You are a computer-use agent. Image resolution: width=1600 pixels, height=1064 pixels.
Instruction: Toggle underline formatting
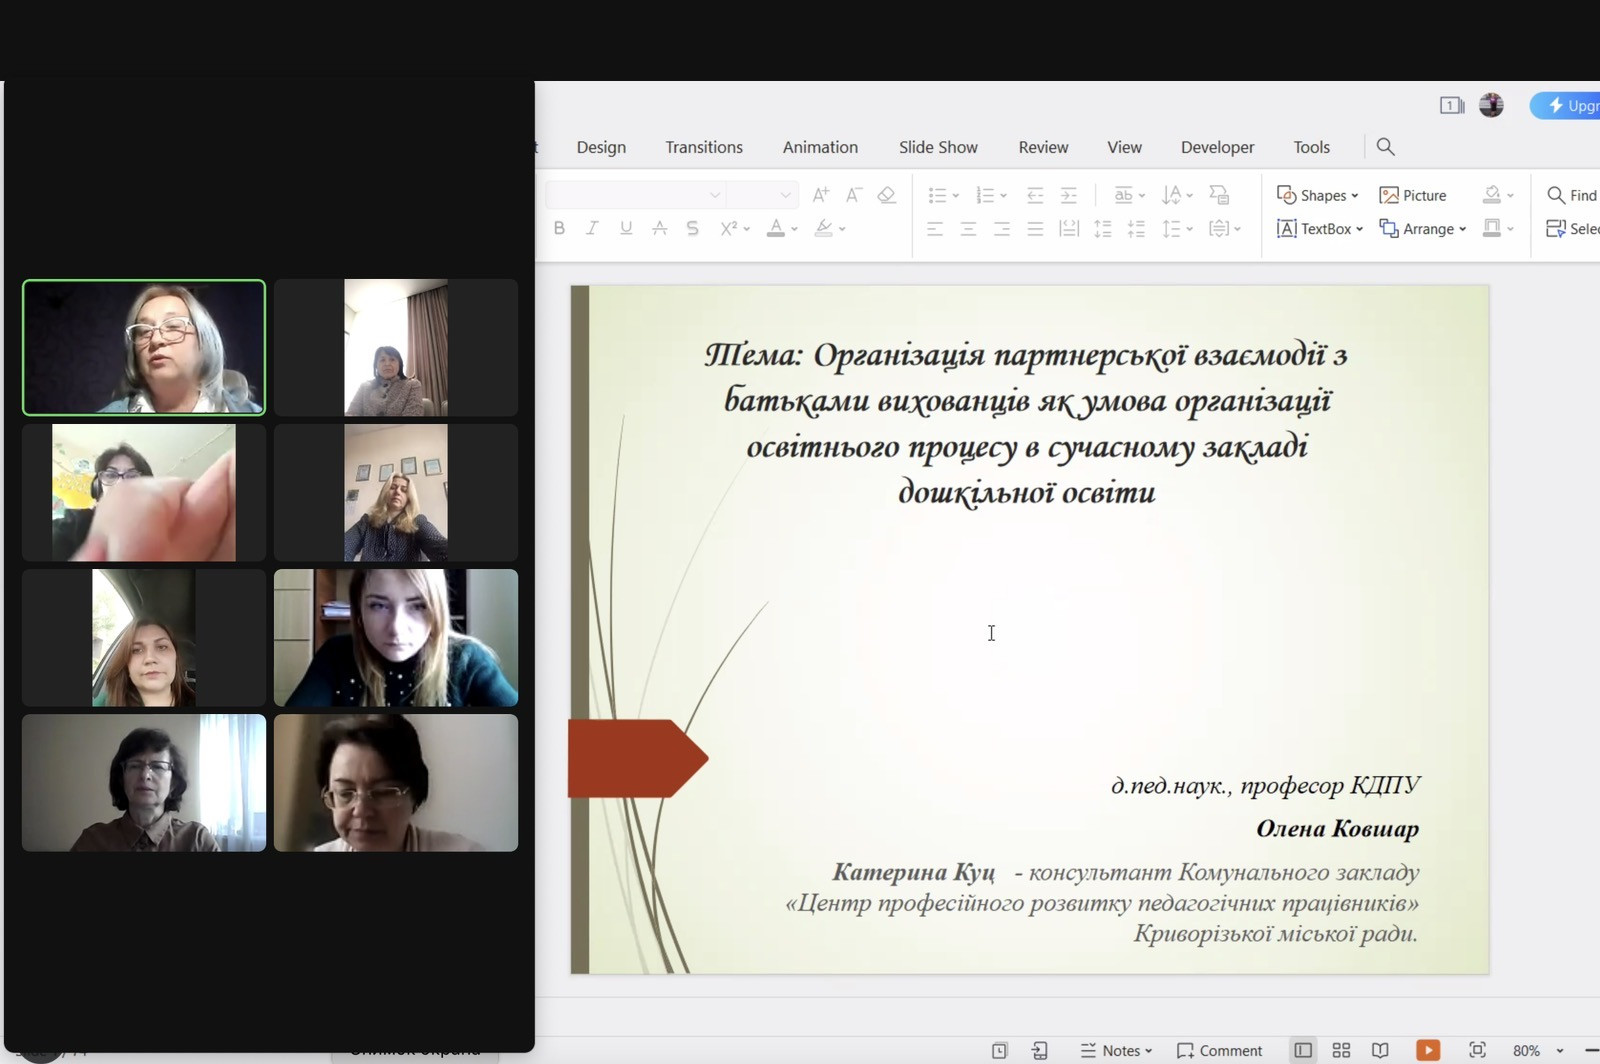[626, 228]
